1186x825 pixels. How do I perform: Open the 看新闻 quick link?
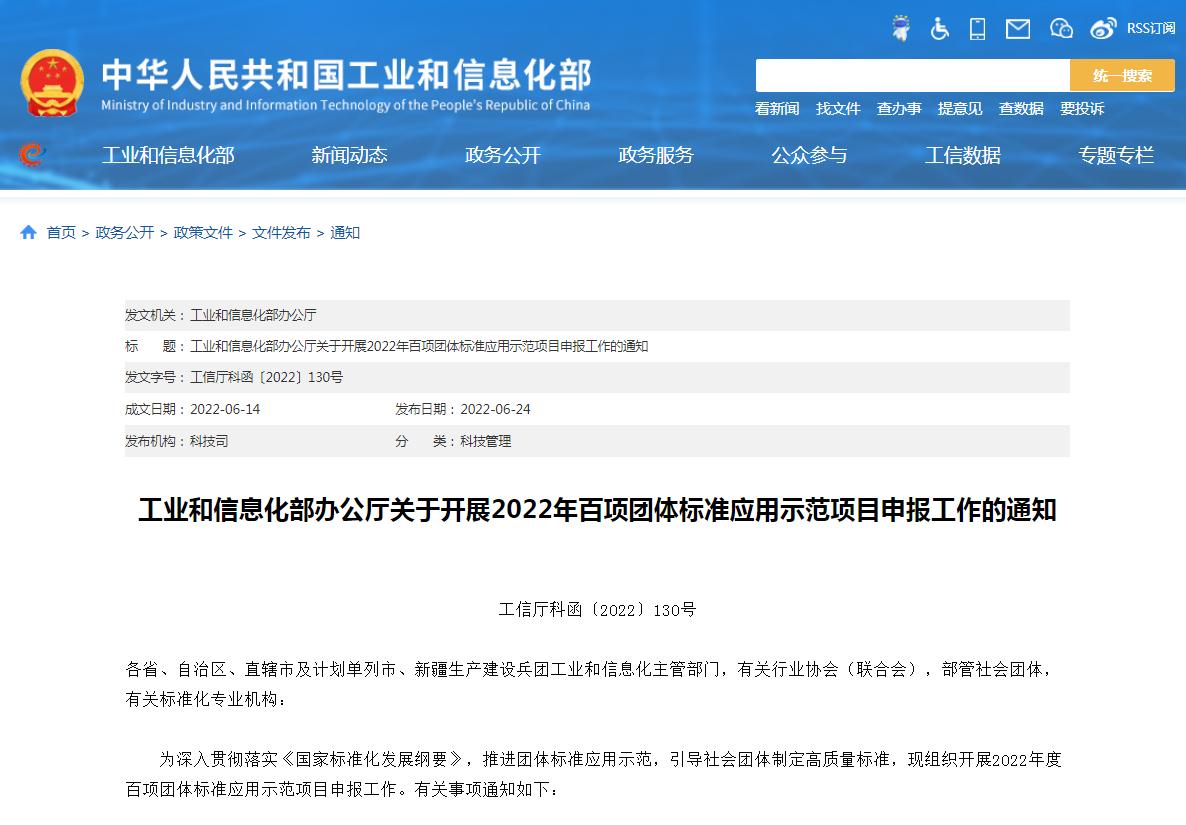point(777,109)
